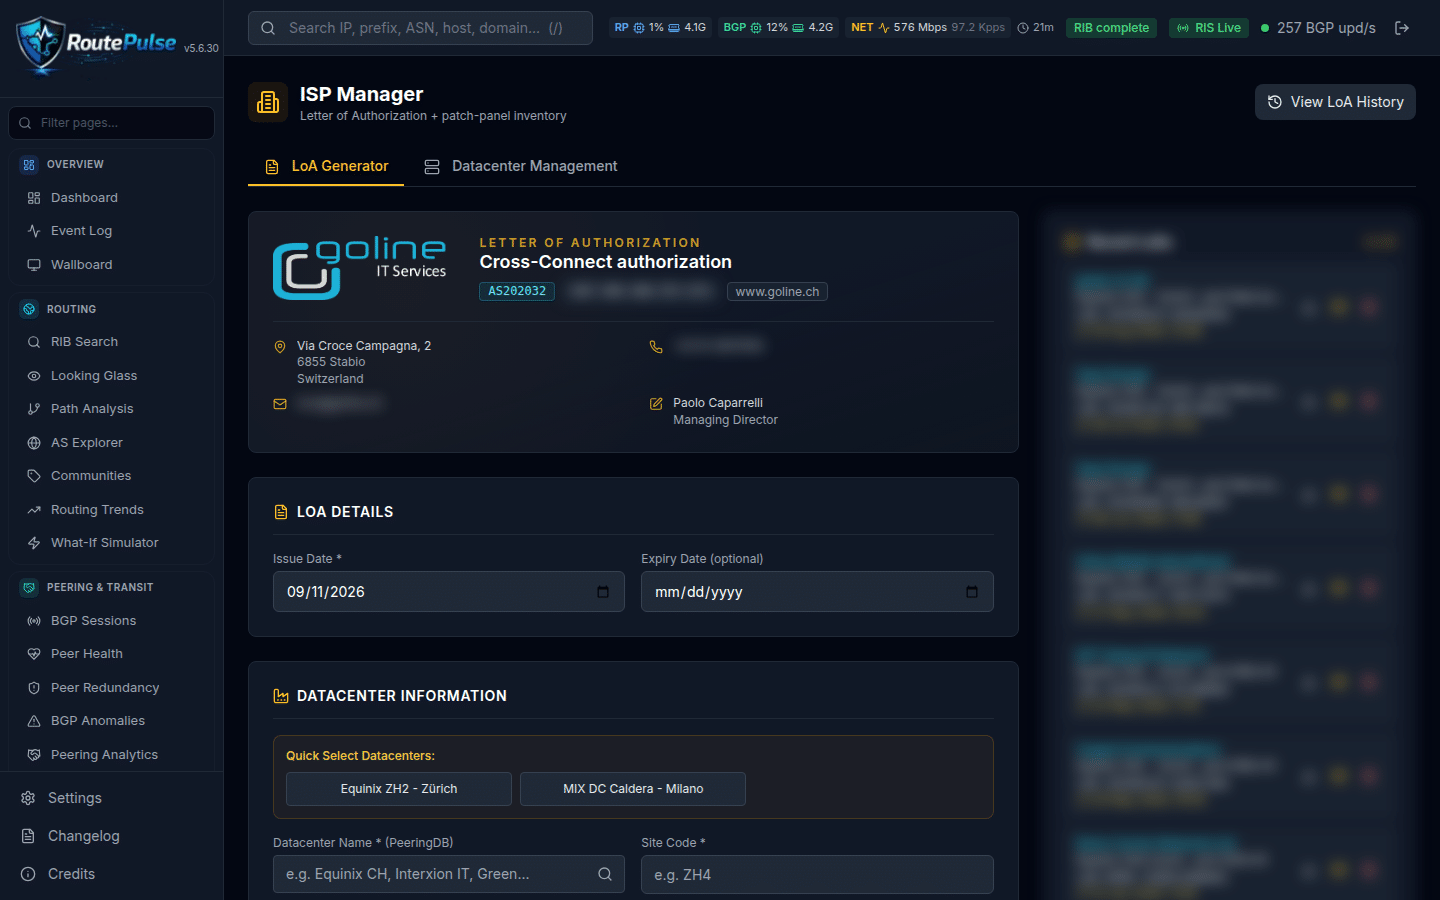The image size is (1440, 900).
Task: Open the Issue Date calendar picker icon
Action: point(603,592)
